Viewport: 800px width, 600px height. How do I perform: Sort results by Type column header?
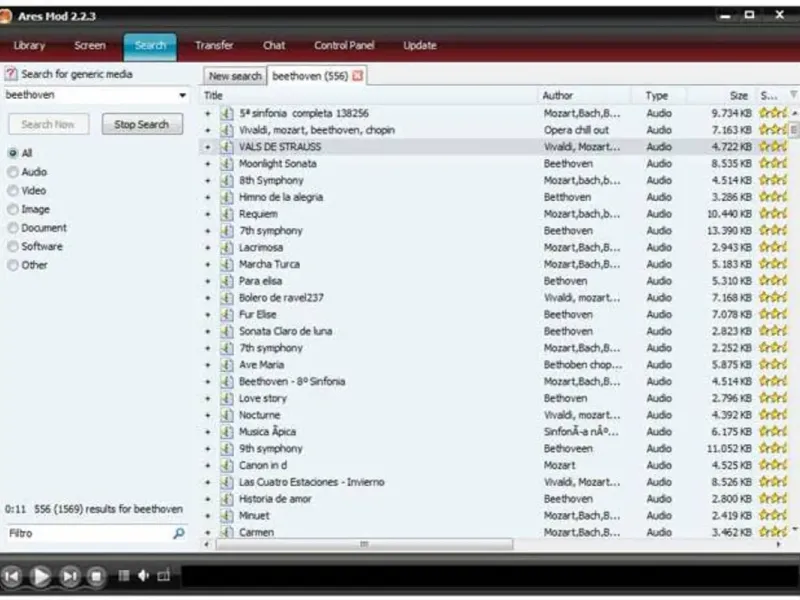tap(659, 95)
